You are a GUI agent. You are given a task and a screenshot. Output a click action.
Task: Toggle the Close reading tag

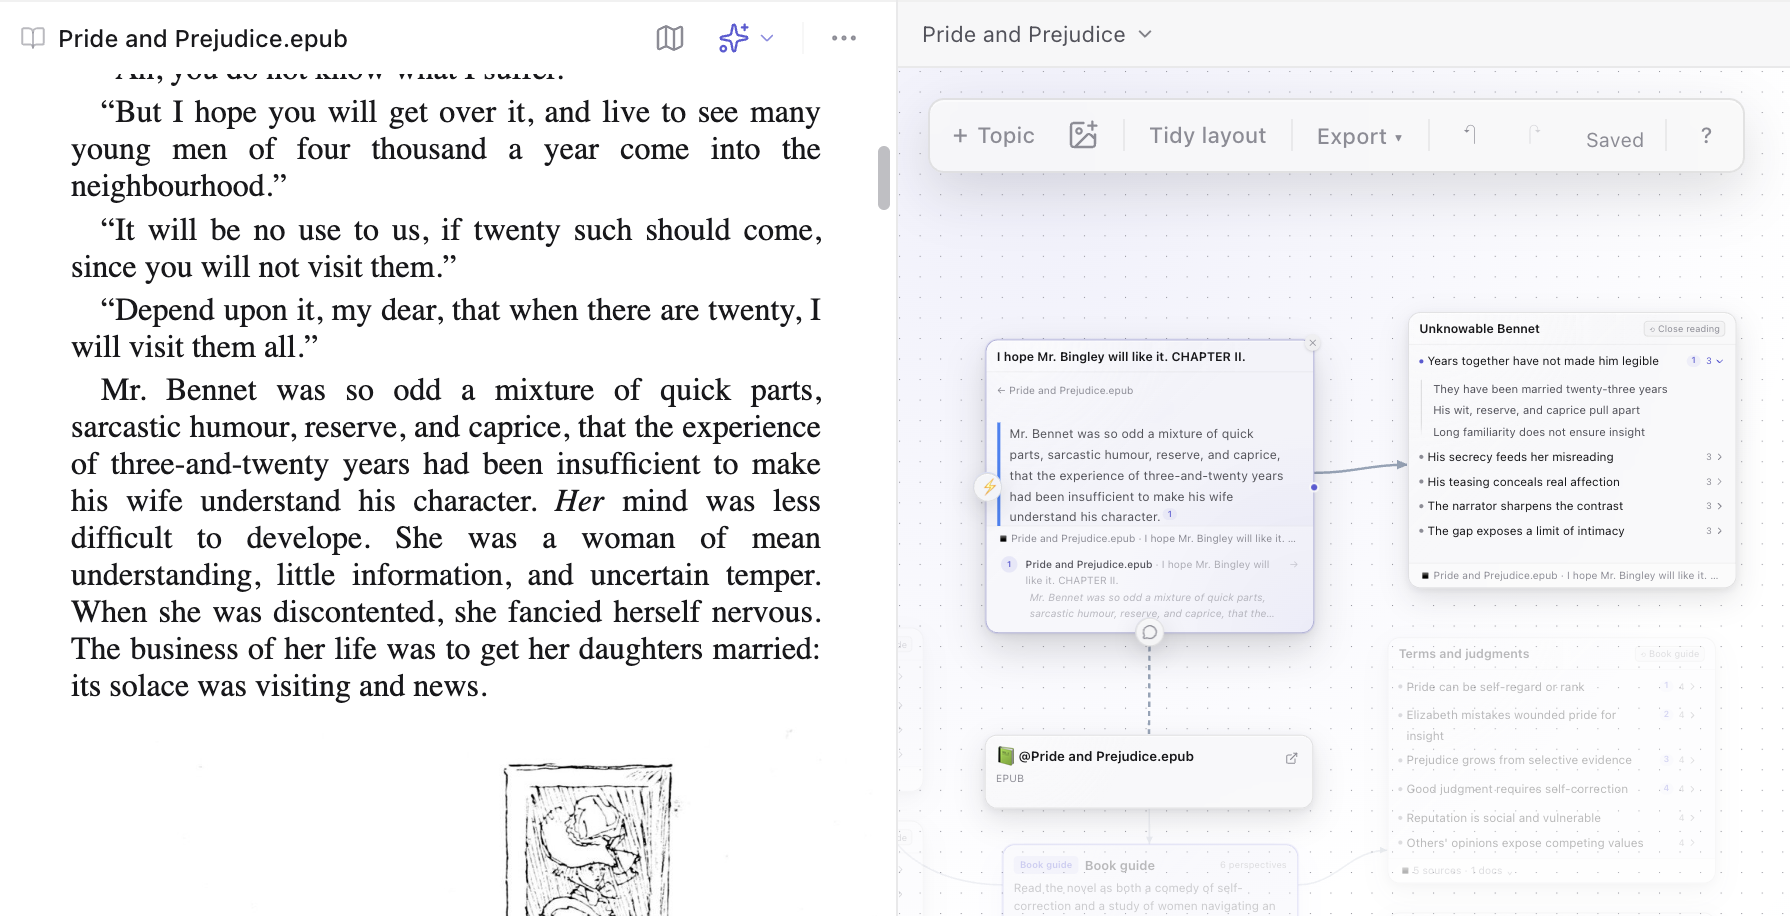(1685, 329)
